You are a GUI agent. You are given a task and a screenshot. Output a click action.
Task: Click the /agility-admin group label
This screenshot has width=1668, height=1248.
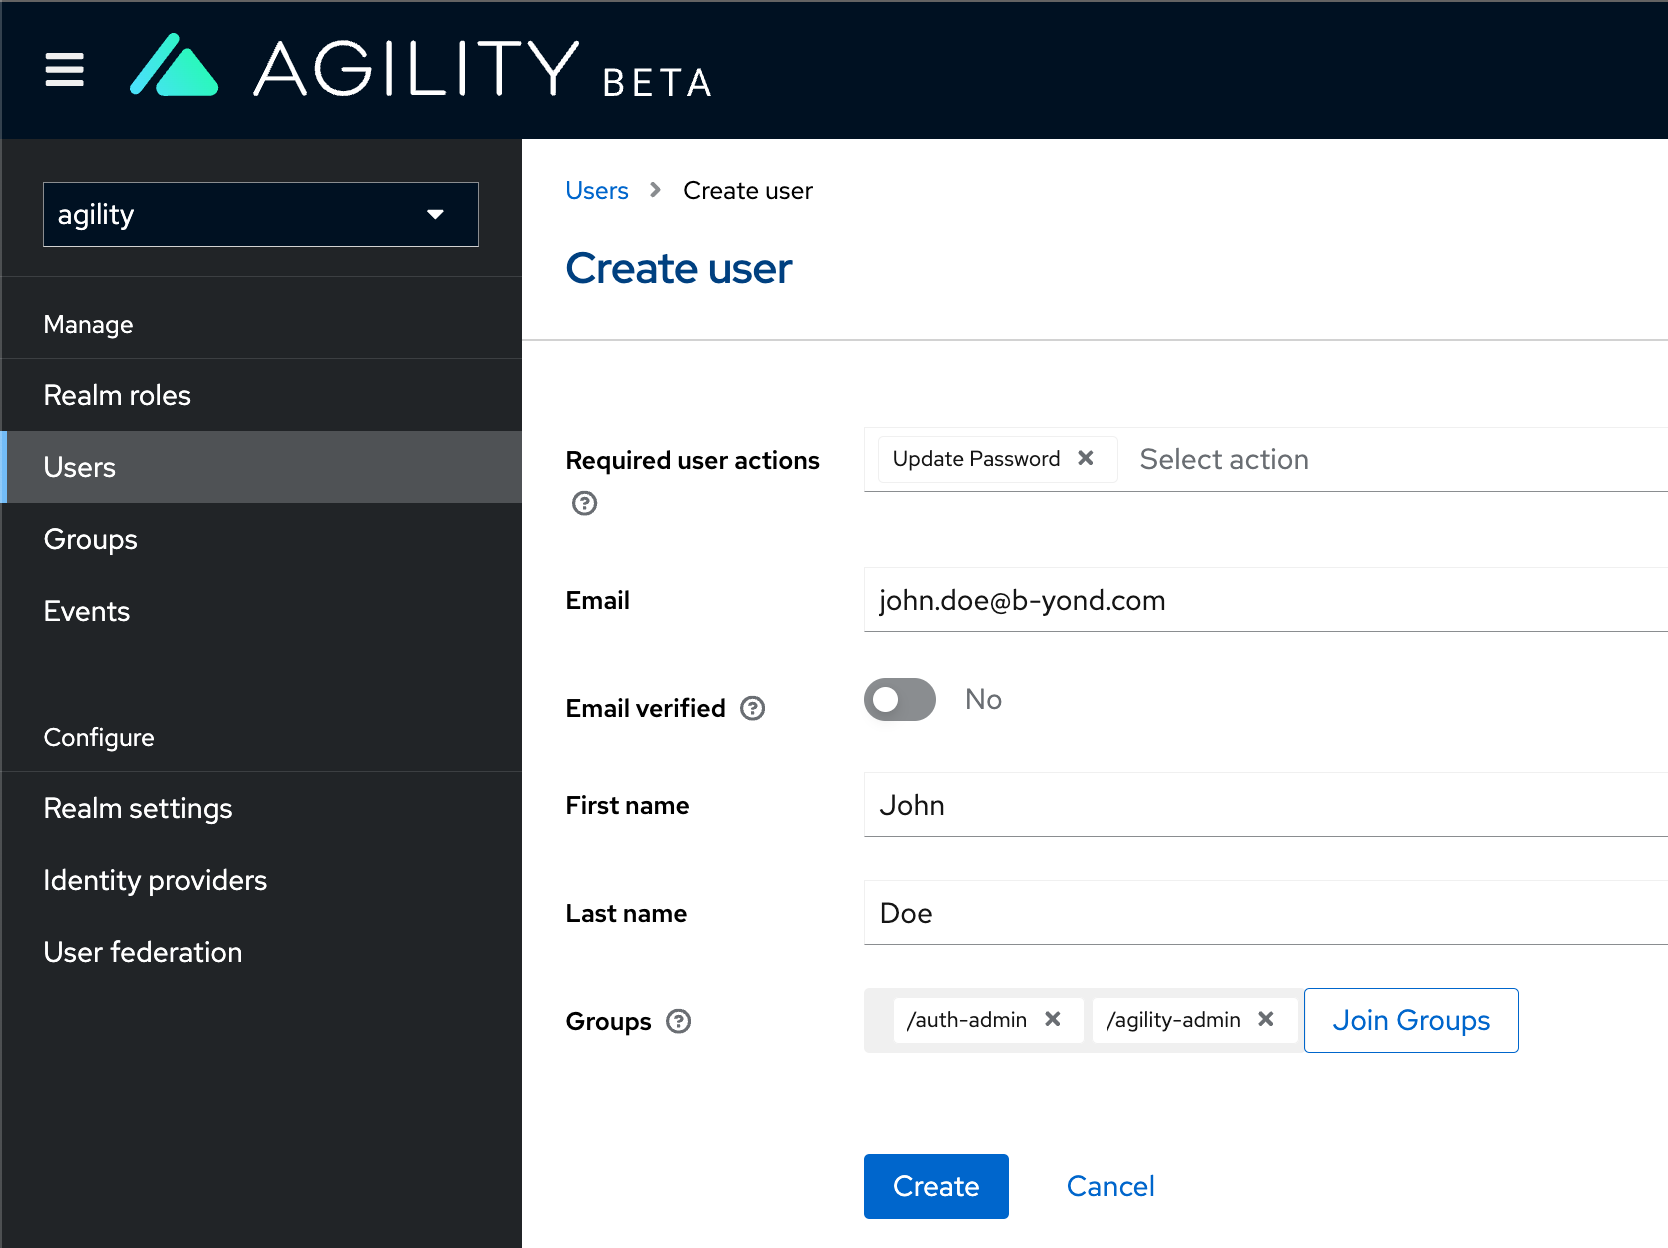pos(1173,1019)
